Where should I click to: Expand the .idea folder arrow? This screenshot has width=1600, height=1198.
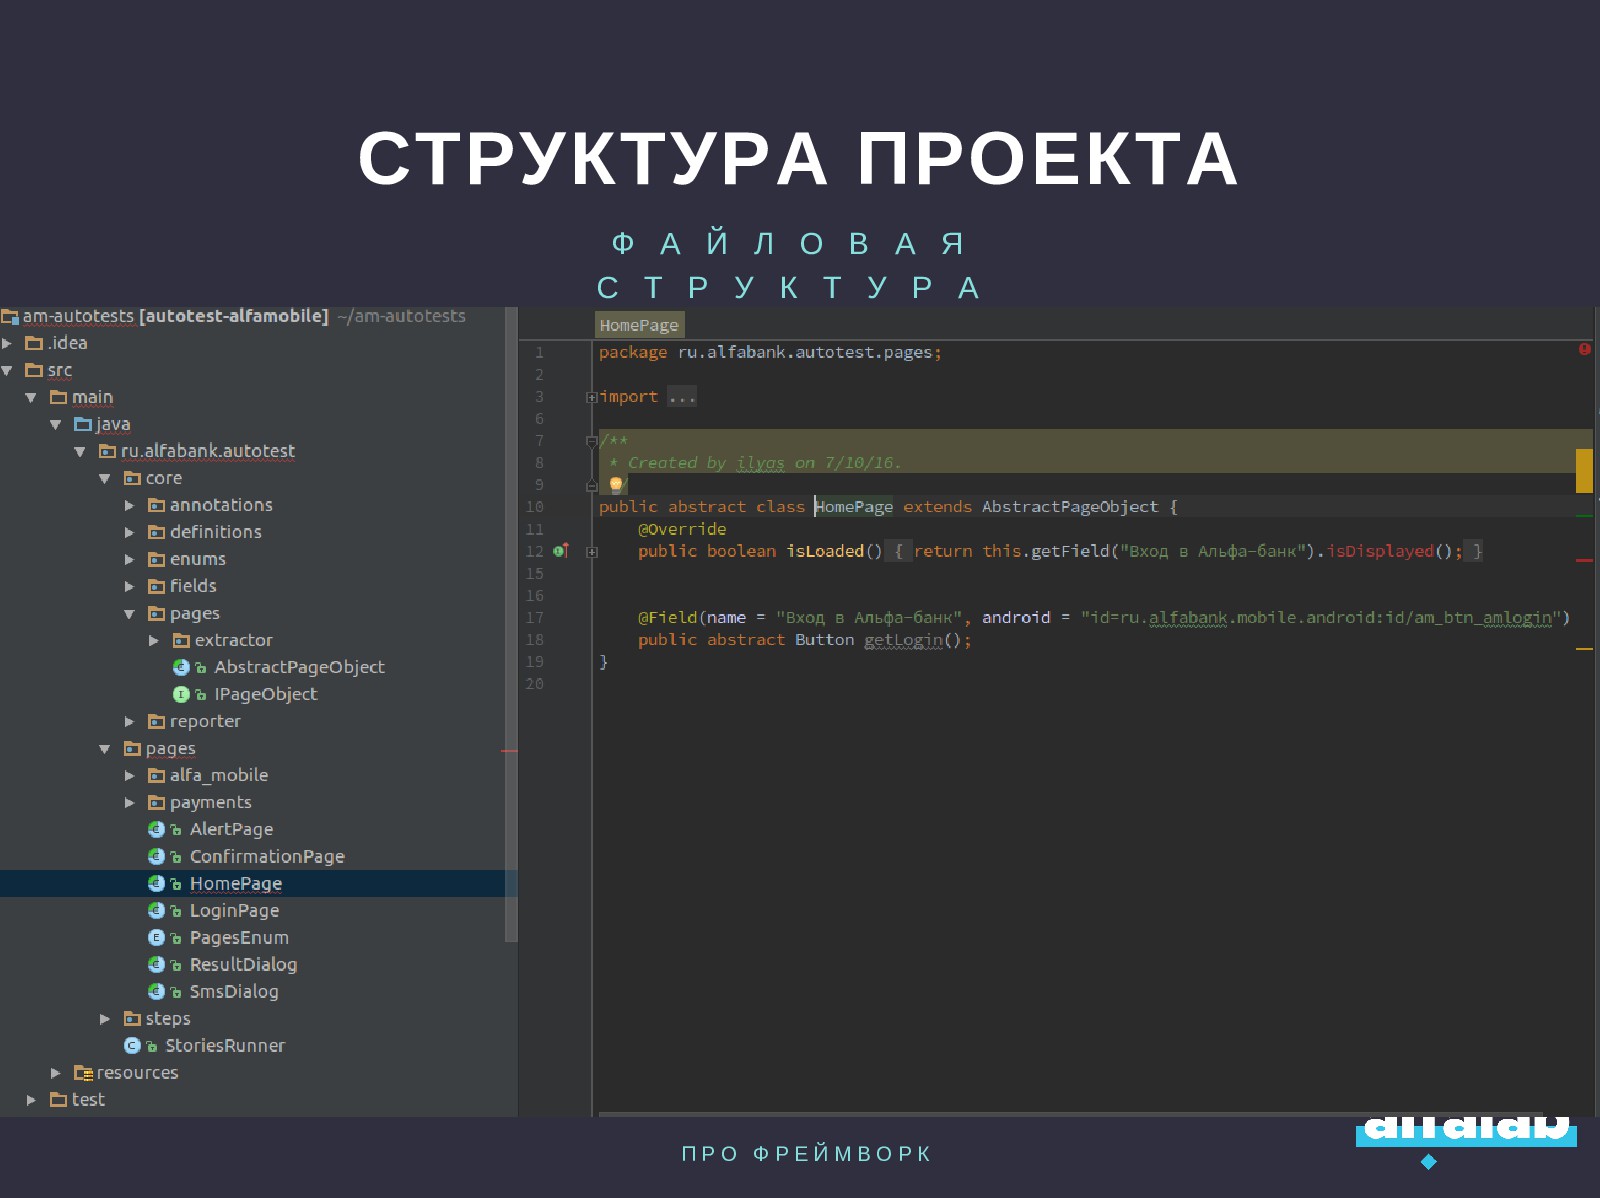point(7,343)
